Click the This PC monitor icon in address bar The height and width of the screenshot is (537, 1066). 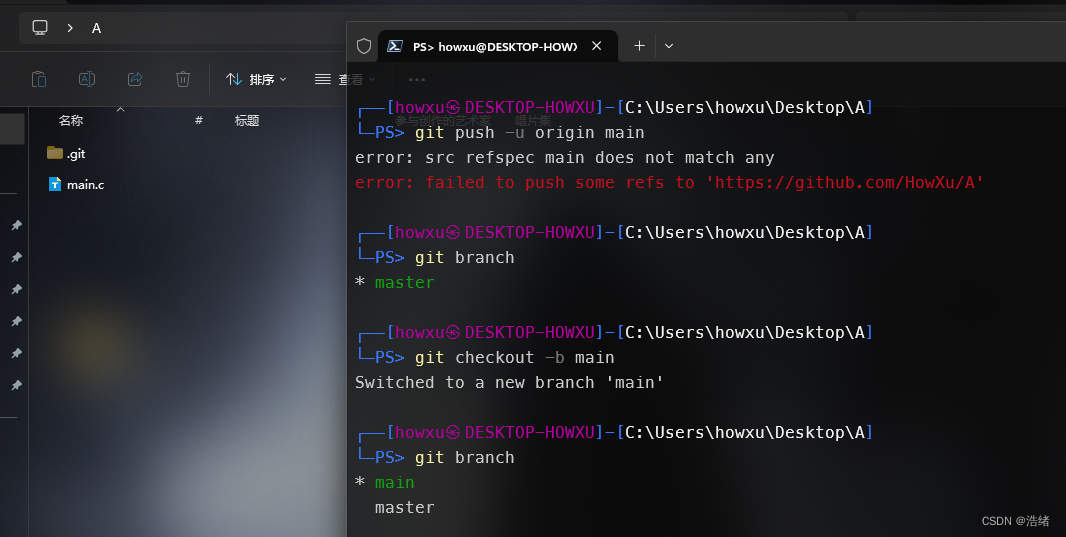(40, 28)
